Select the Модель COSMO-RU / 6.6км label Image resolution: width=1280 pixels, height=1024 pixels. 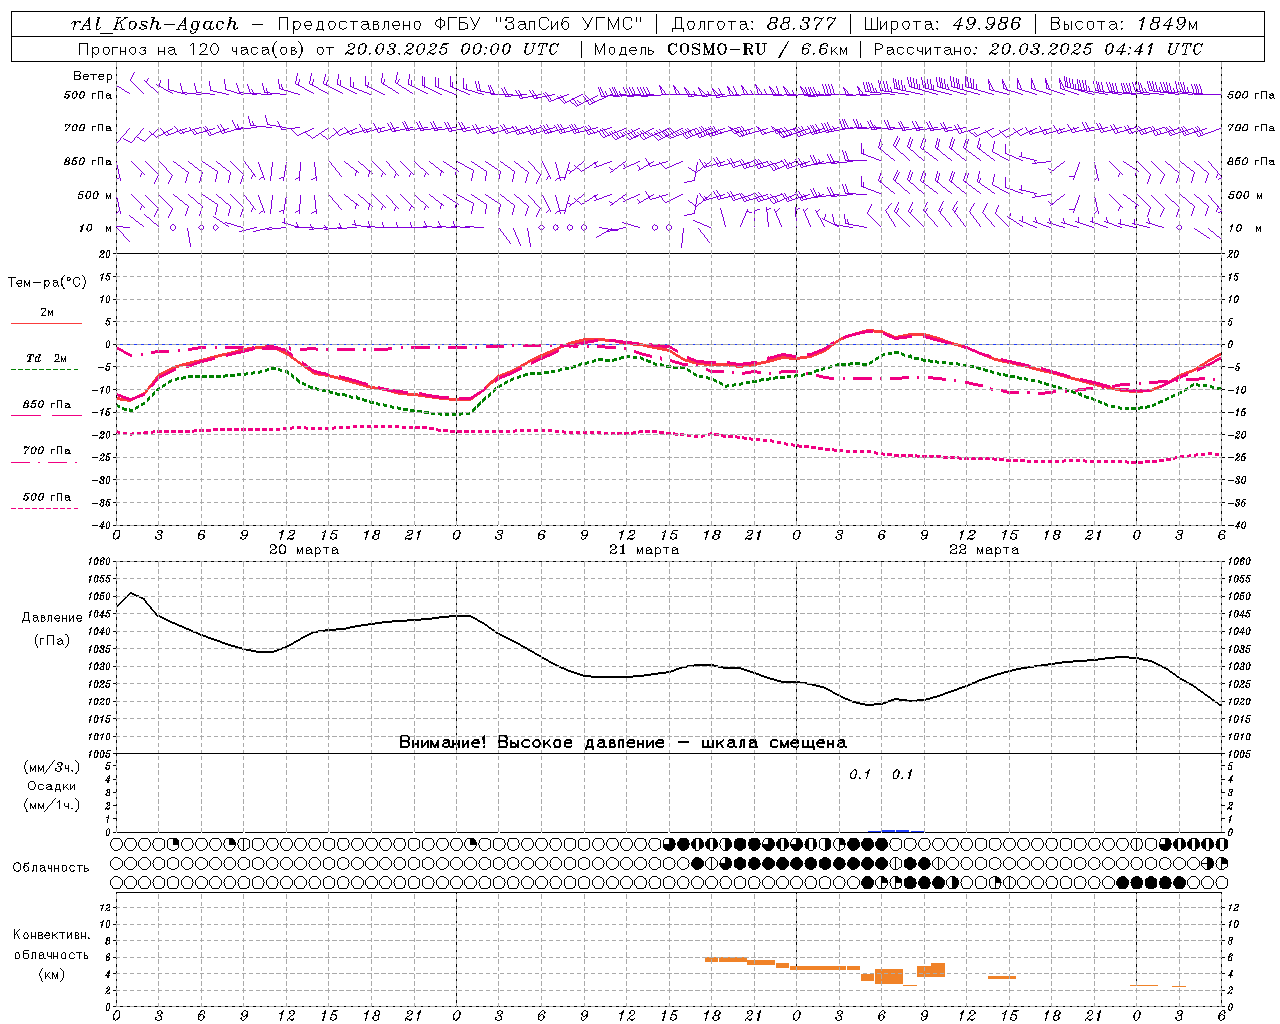coord(721,49)
